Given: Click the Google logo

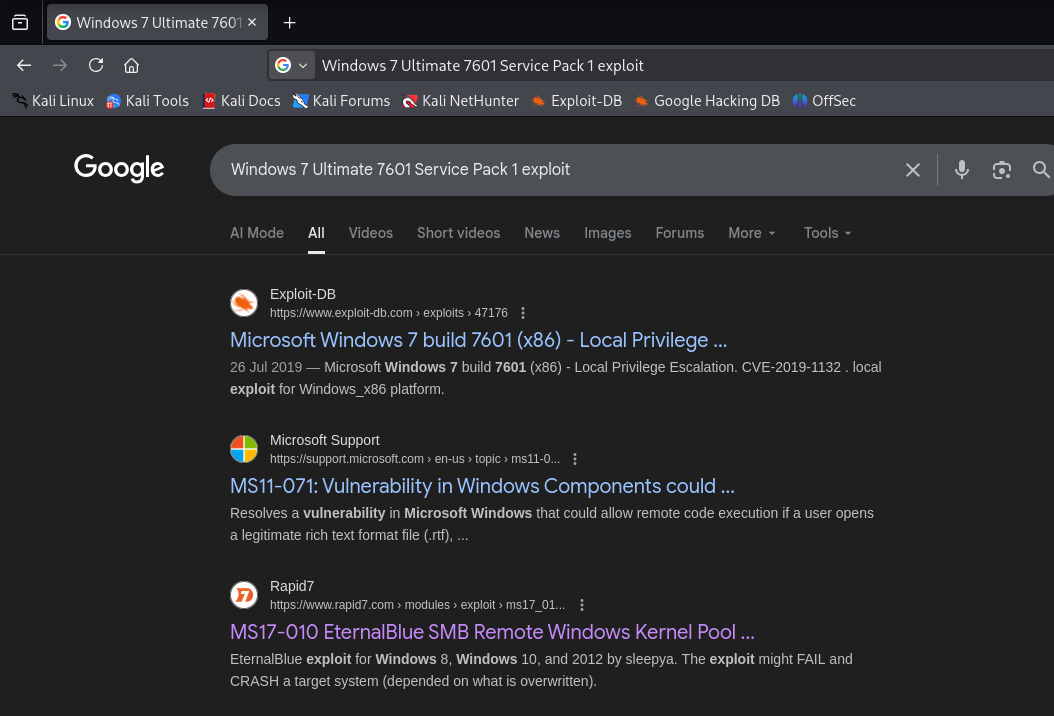Looking at the screenshot, I should tap(119, 168).
